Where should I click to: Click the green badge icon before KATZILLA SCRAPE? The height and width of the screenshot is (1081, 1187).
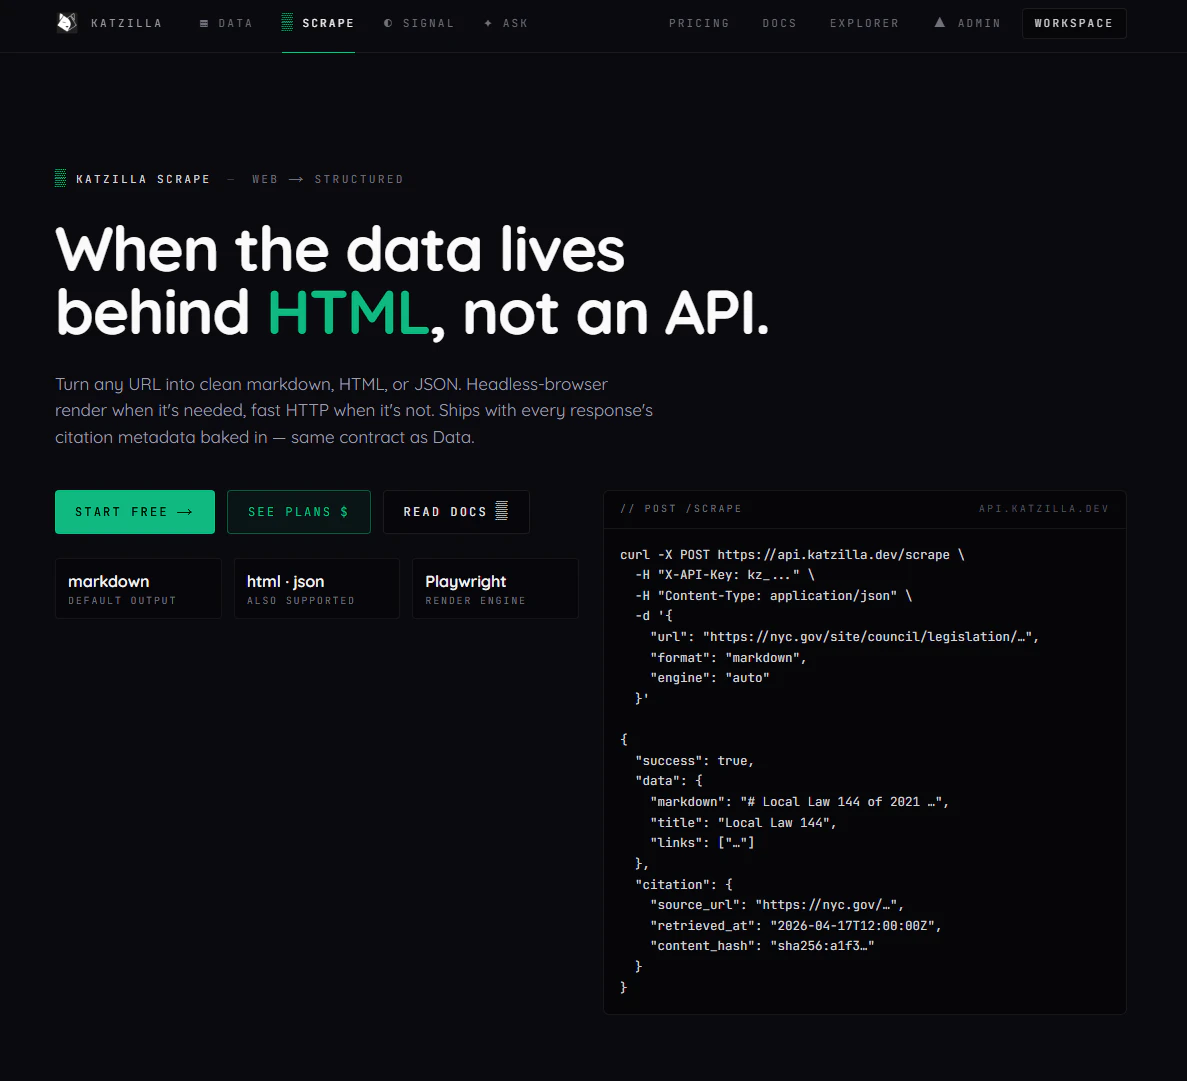tap(59, 178)
